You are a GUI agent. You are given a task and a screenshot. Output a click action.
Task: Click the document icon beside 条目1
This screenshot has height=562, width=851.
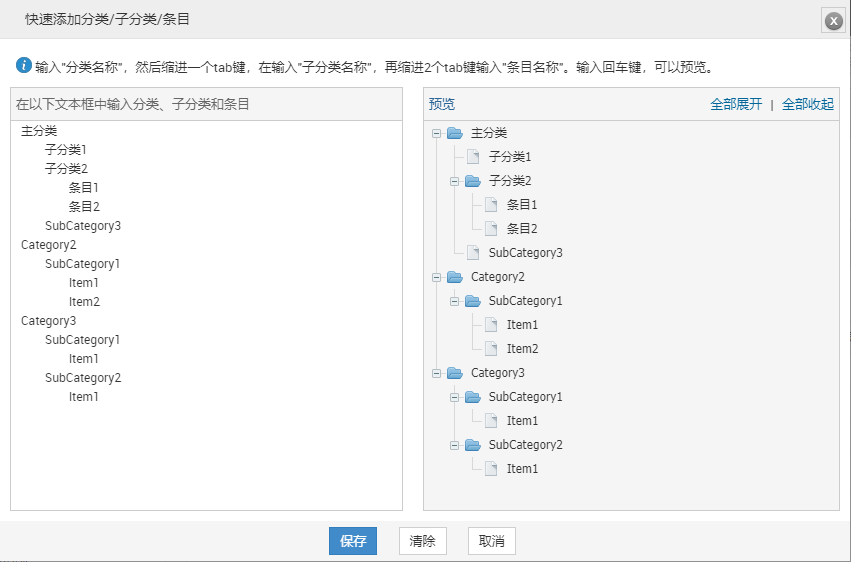491,205
